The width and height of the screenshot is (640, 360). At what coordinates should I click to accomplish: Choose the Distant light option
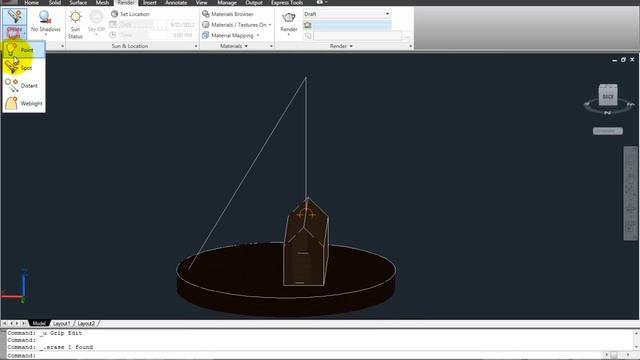[24, 85]
